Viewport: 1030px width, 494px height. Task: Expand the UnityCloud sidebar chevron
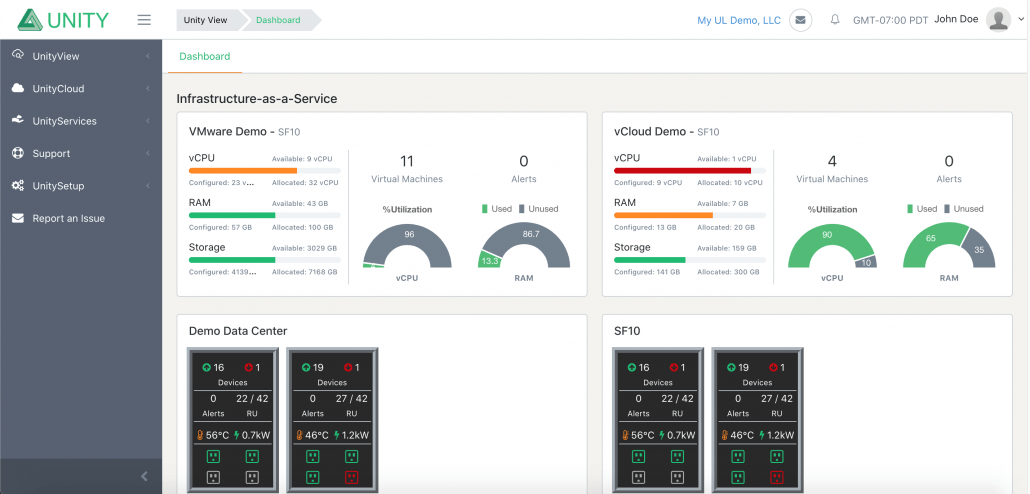coord(148,89)
